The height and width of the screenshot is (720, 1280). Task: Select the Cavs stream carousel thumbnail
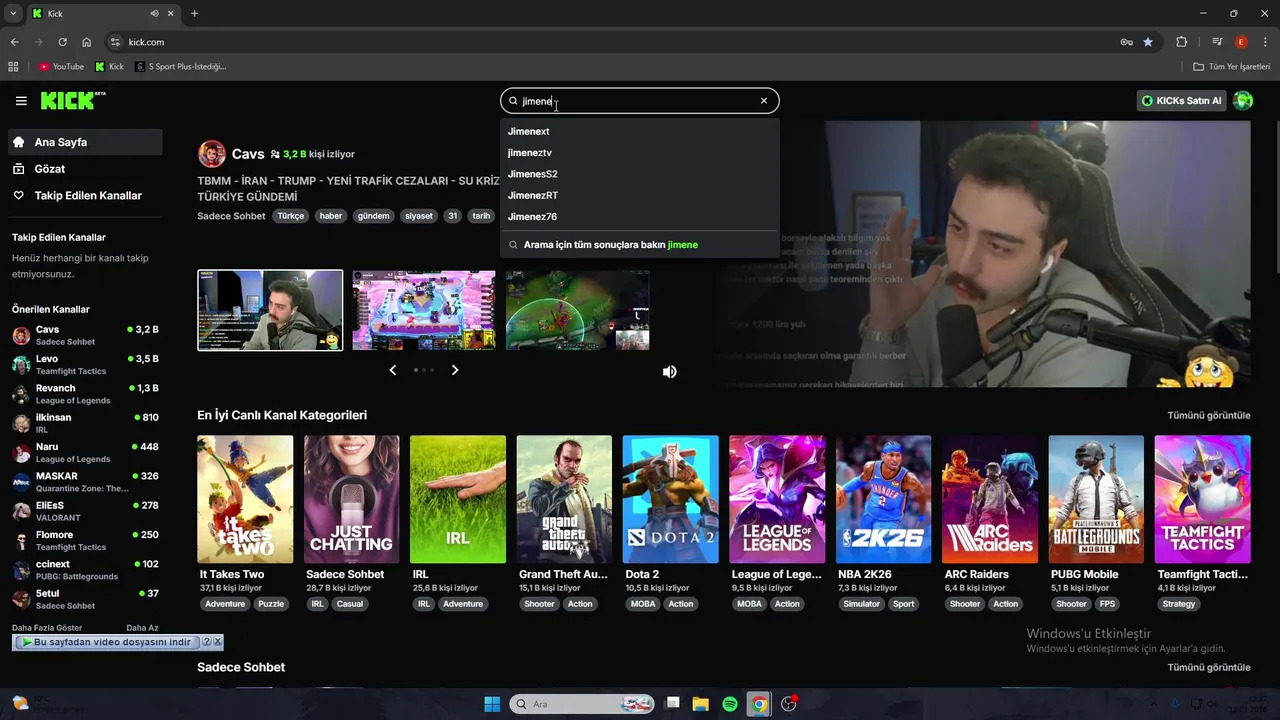point(270,310)
